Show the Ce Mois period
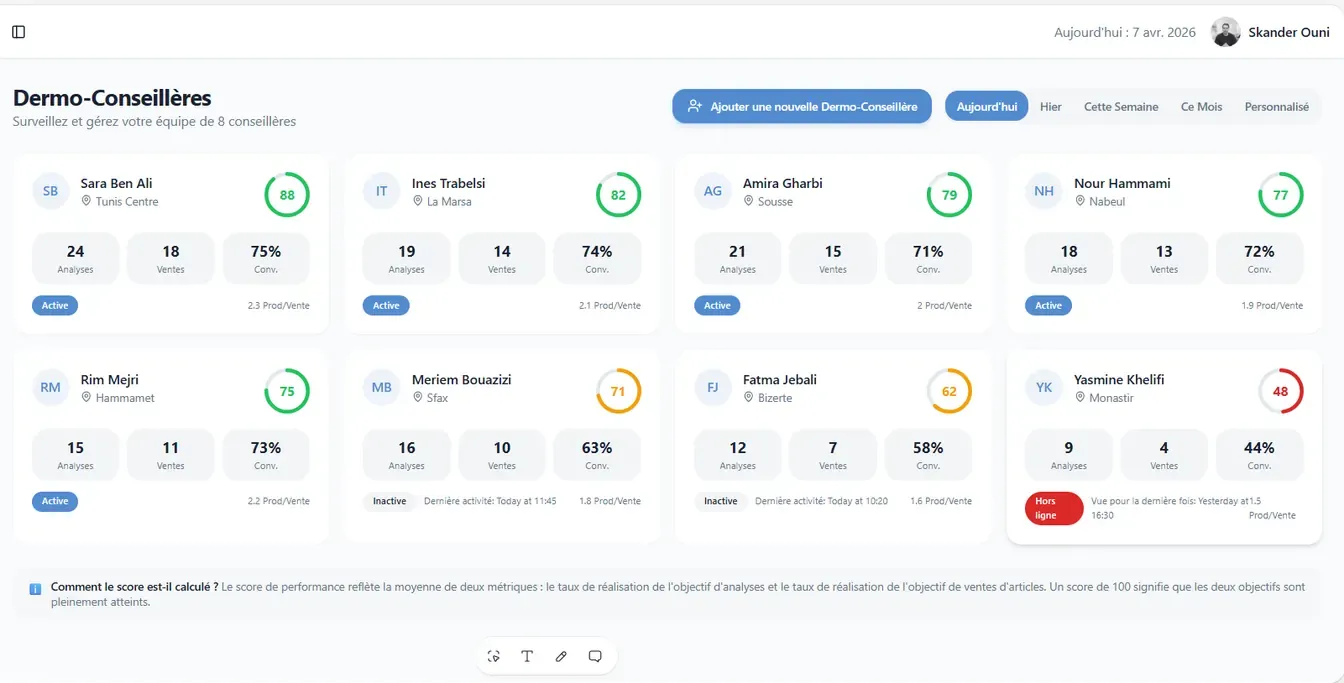Screen dimensions: 1344x683 [1201, 106]
